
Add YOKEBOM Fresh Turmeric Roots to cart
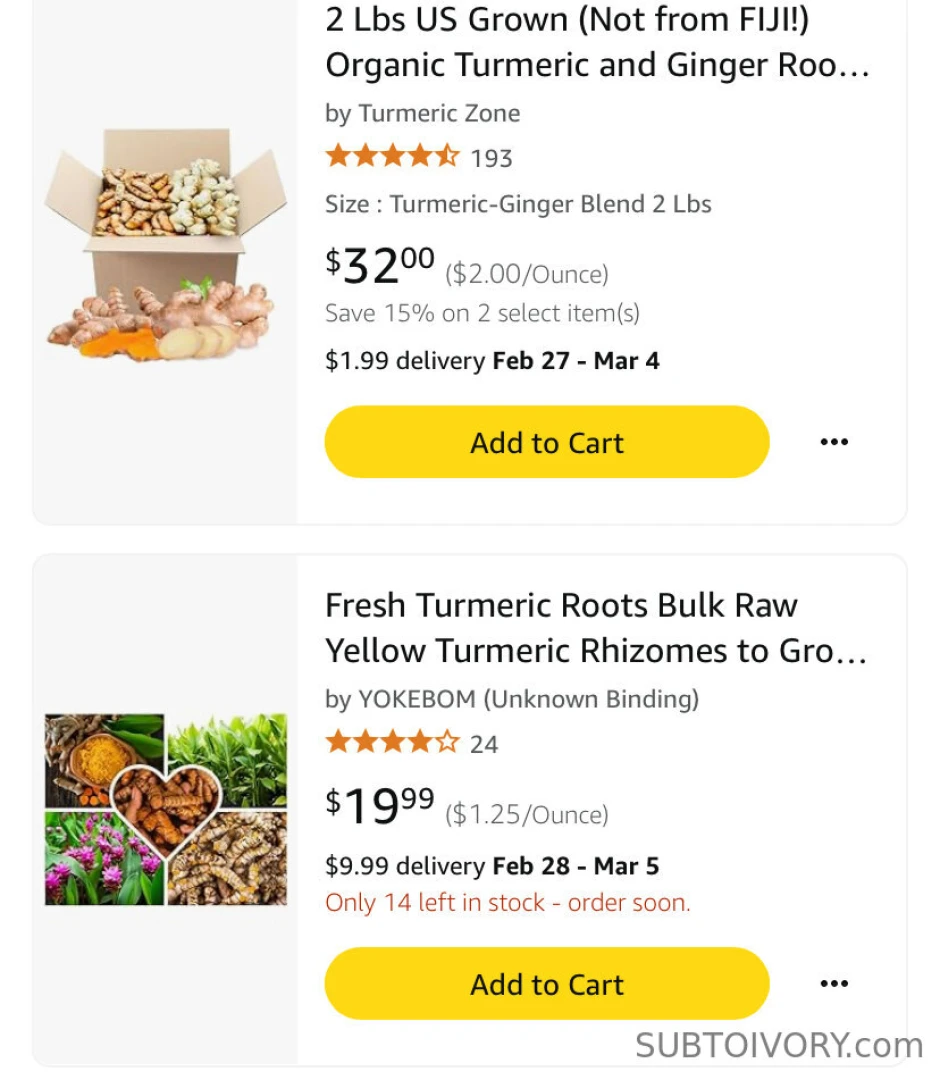(547, 984)
